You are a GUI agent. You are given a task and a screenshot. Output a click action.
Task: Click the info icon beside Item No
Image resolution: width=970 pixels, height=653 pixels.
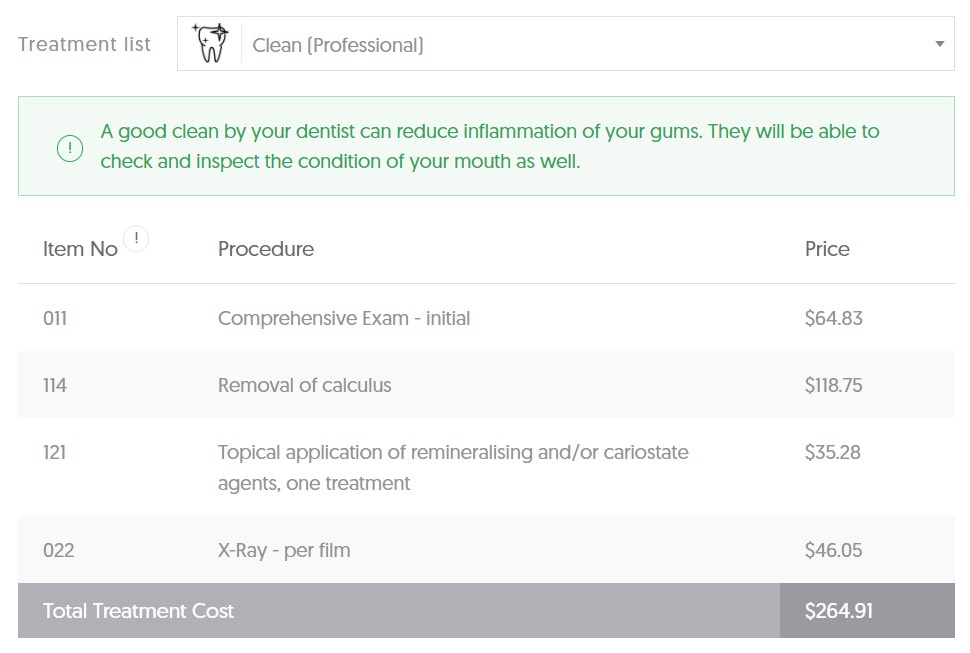[x=136, y=238]
